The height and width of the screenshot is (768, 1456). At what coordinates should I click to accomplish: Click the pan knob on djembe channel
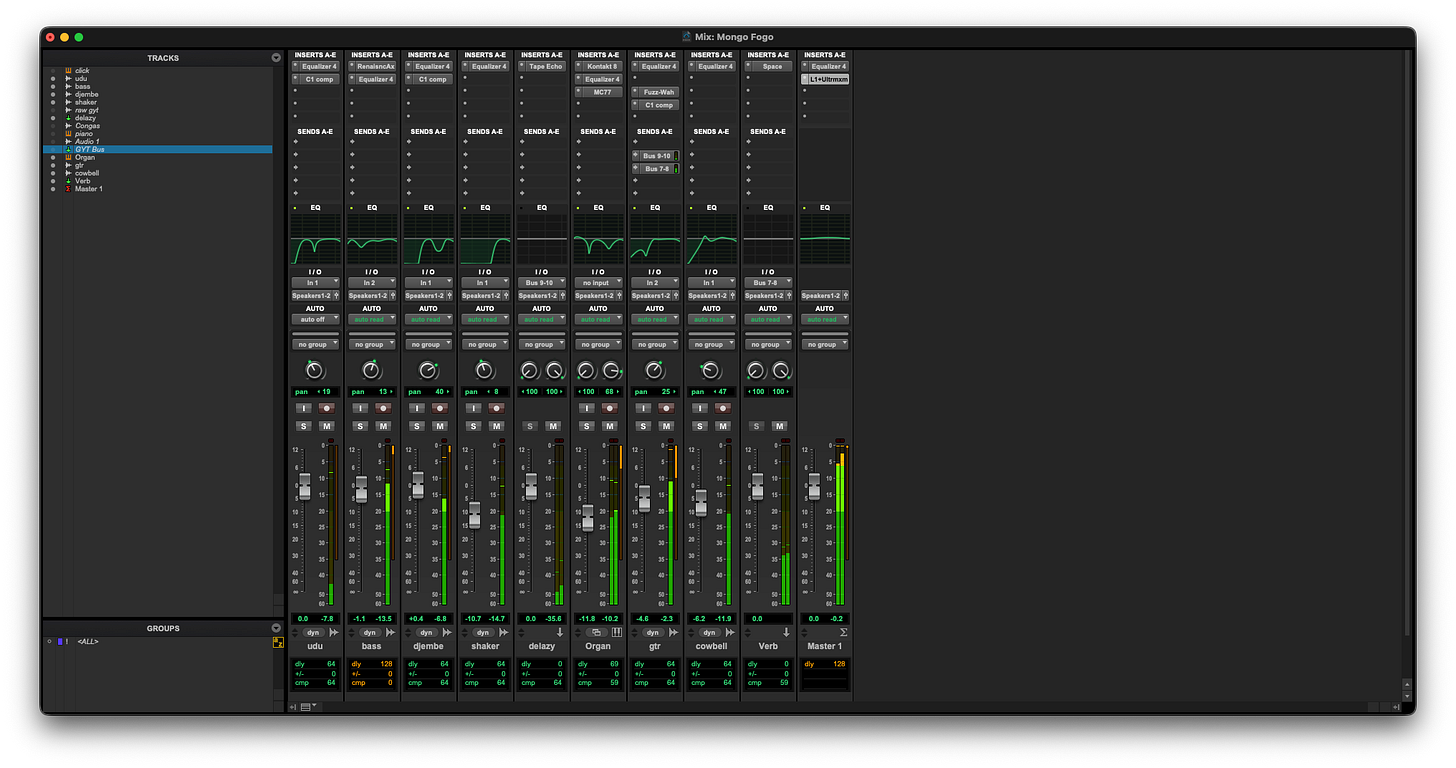[x=428, y=370]
